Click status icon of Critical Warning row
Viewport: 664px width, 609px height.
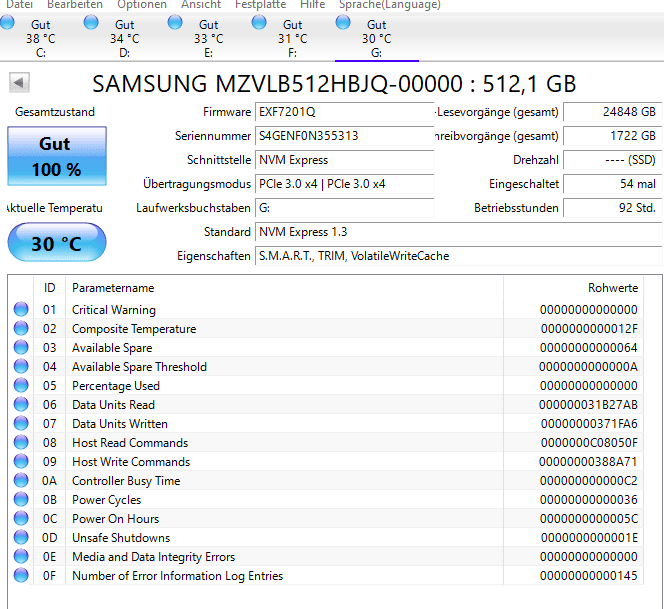tap(21, 309)
